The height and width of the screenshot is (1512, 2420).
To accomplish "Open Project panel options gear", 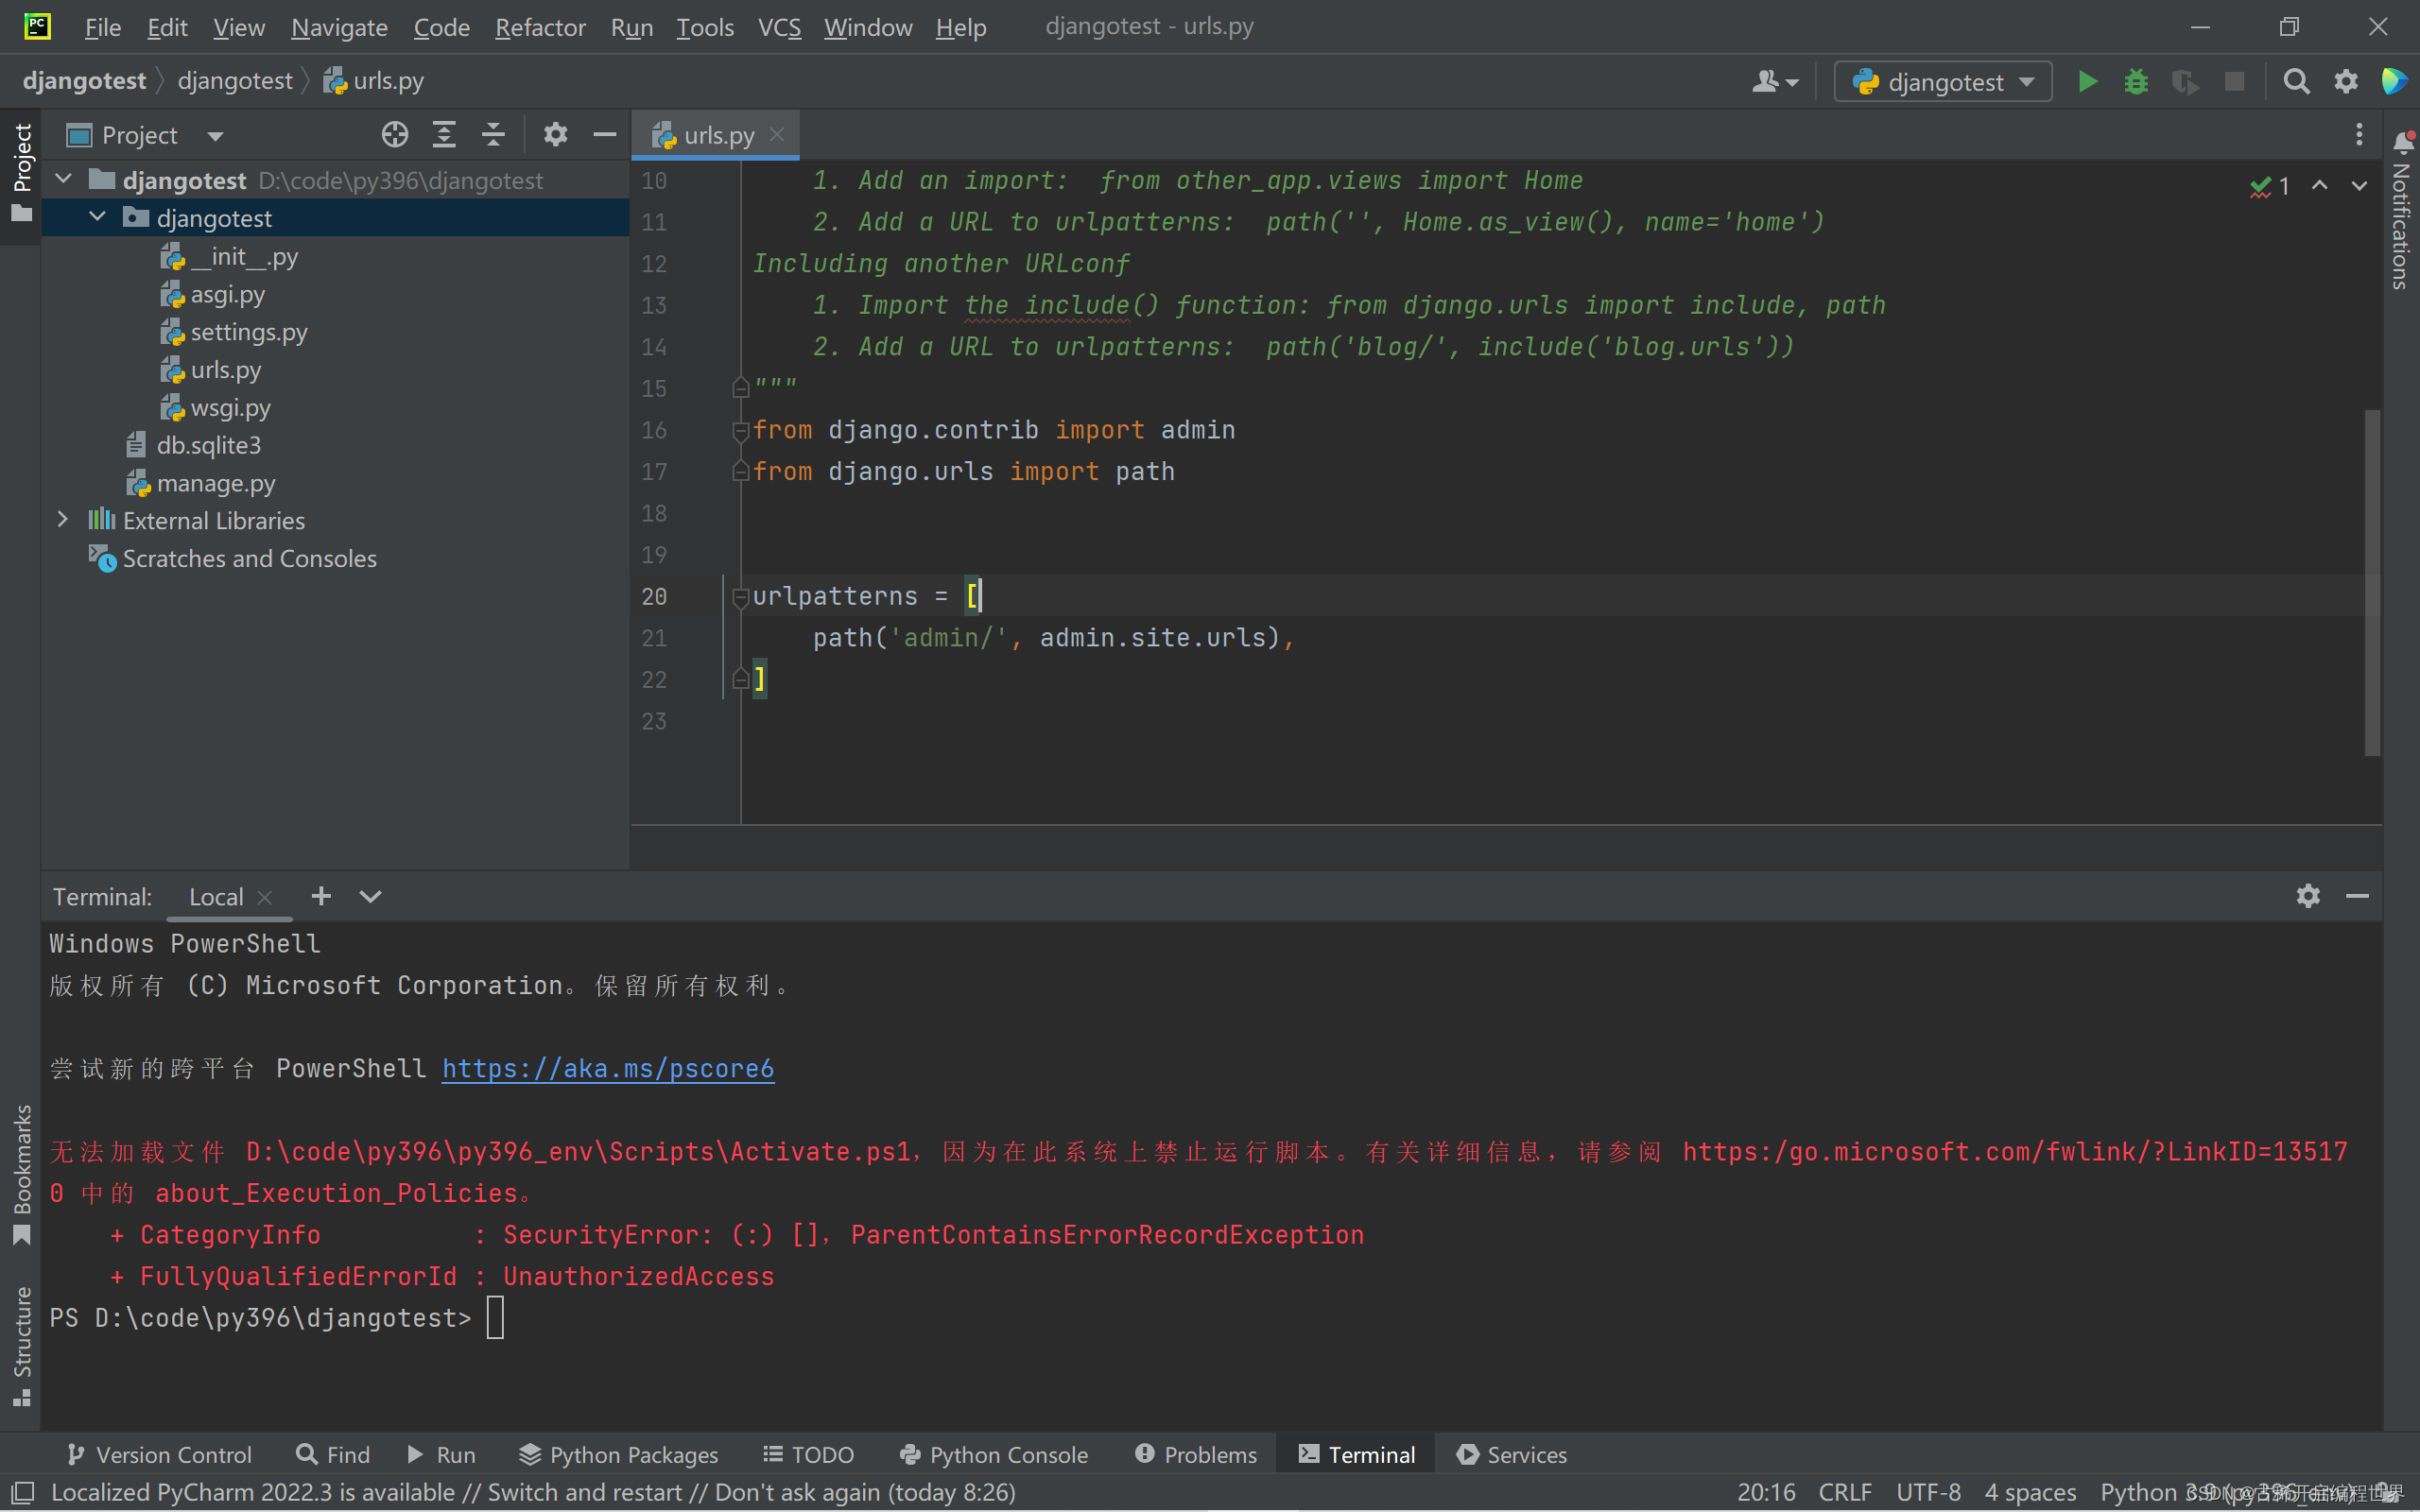I will [x=555, y=134].
